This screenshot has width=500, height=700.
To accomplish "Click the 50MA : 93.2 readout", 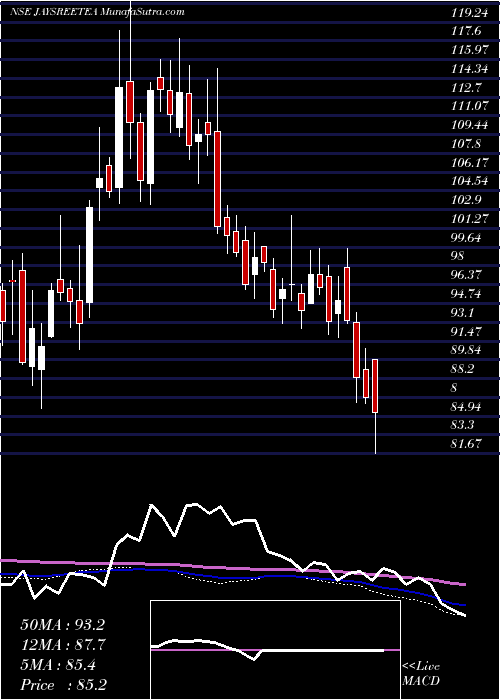I will (62, 625).
